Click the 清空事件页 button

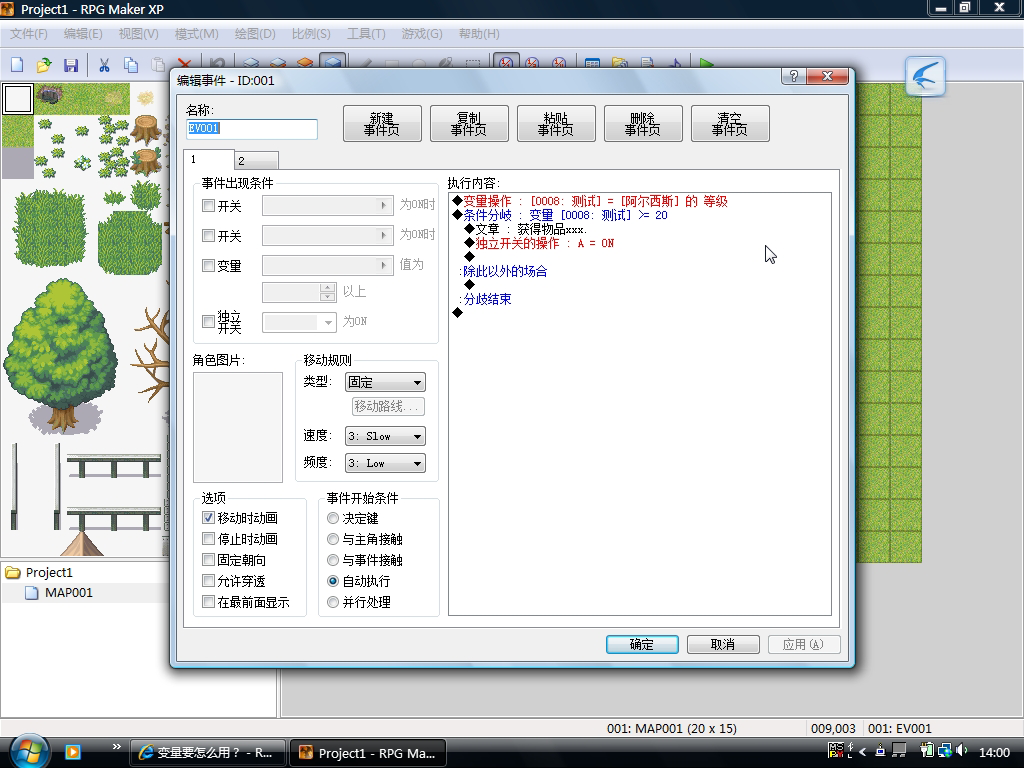point(730,123)
